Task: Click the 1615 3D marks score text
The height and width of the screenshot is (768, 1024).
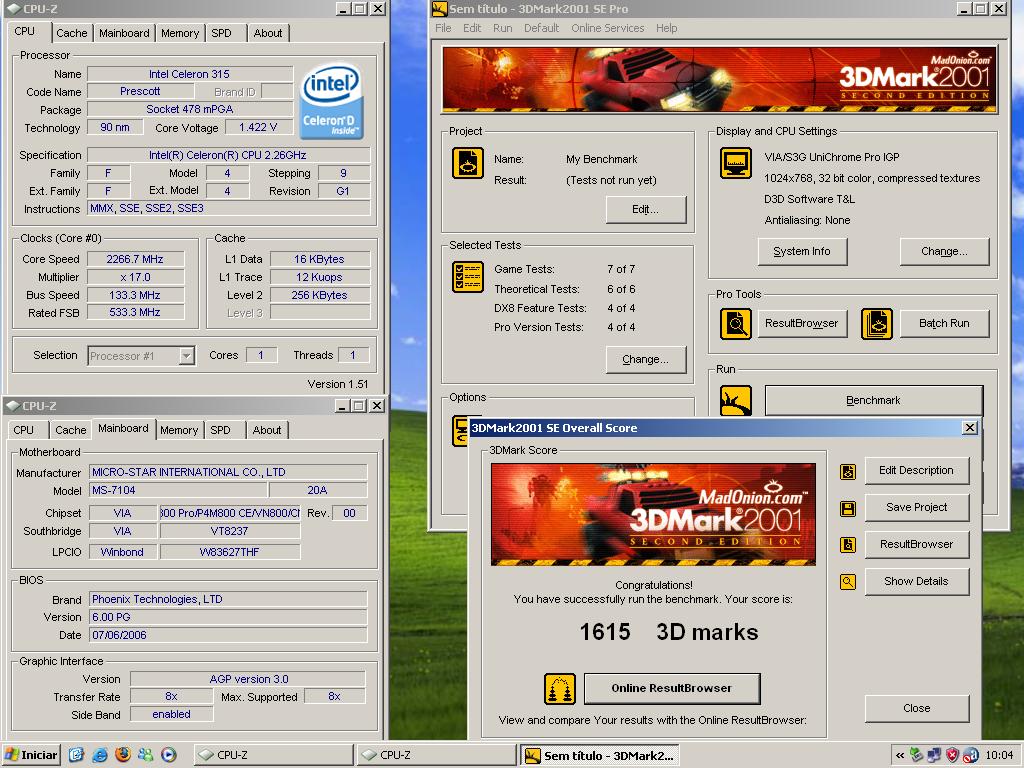Action: pyautogui.click(x=669, y=632)
